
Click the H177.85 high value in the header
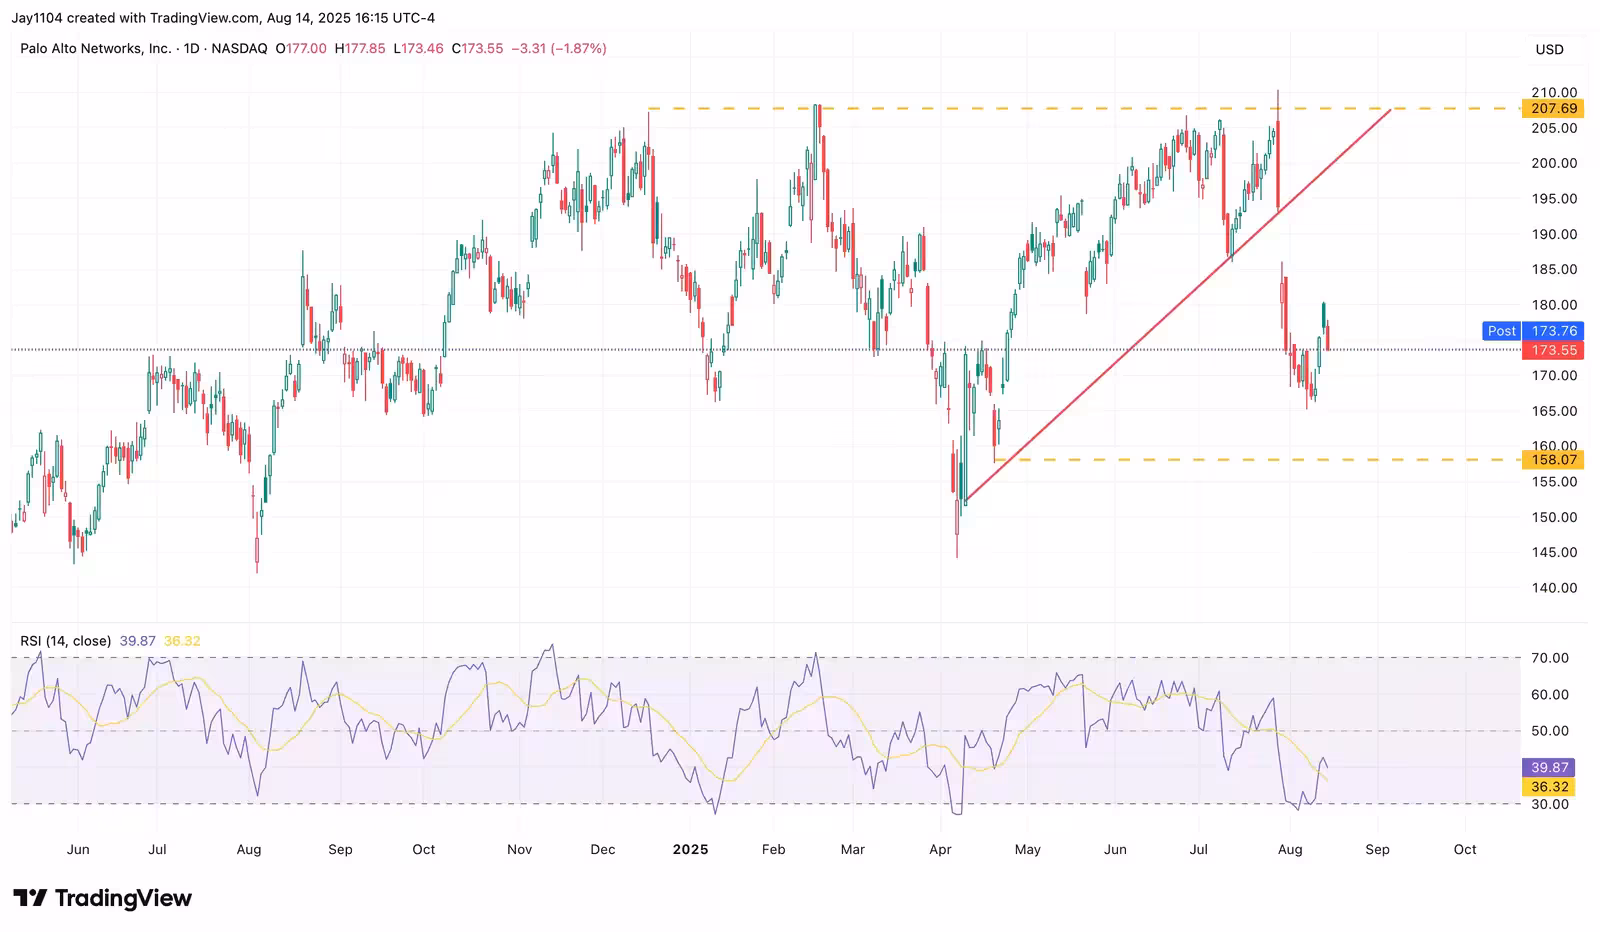coord(360,48)
